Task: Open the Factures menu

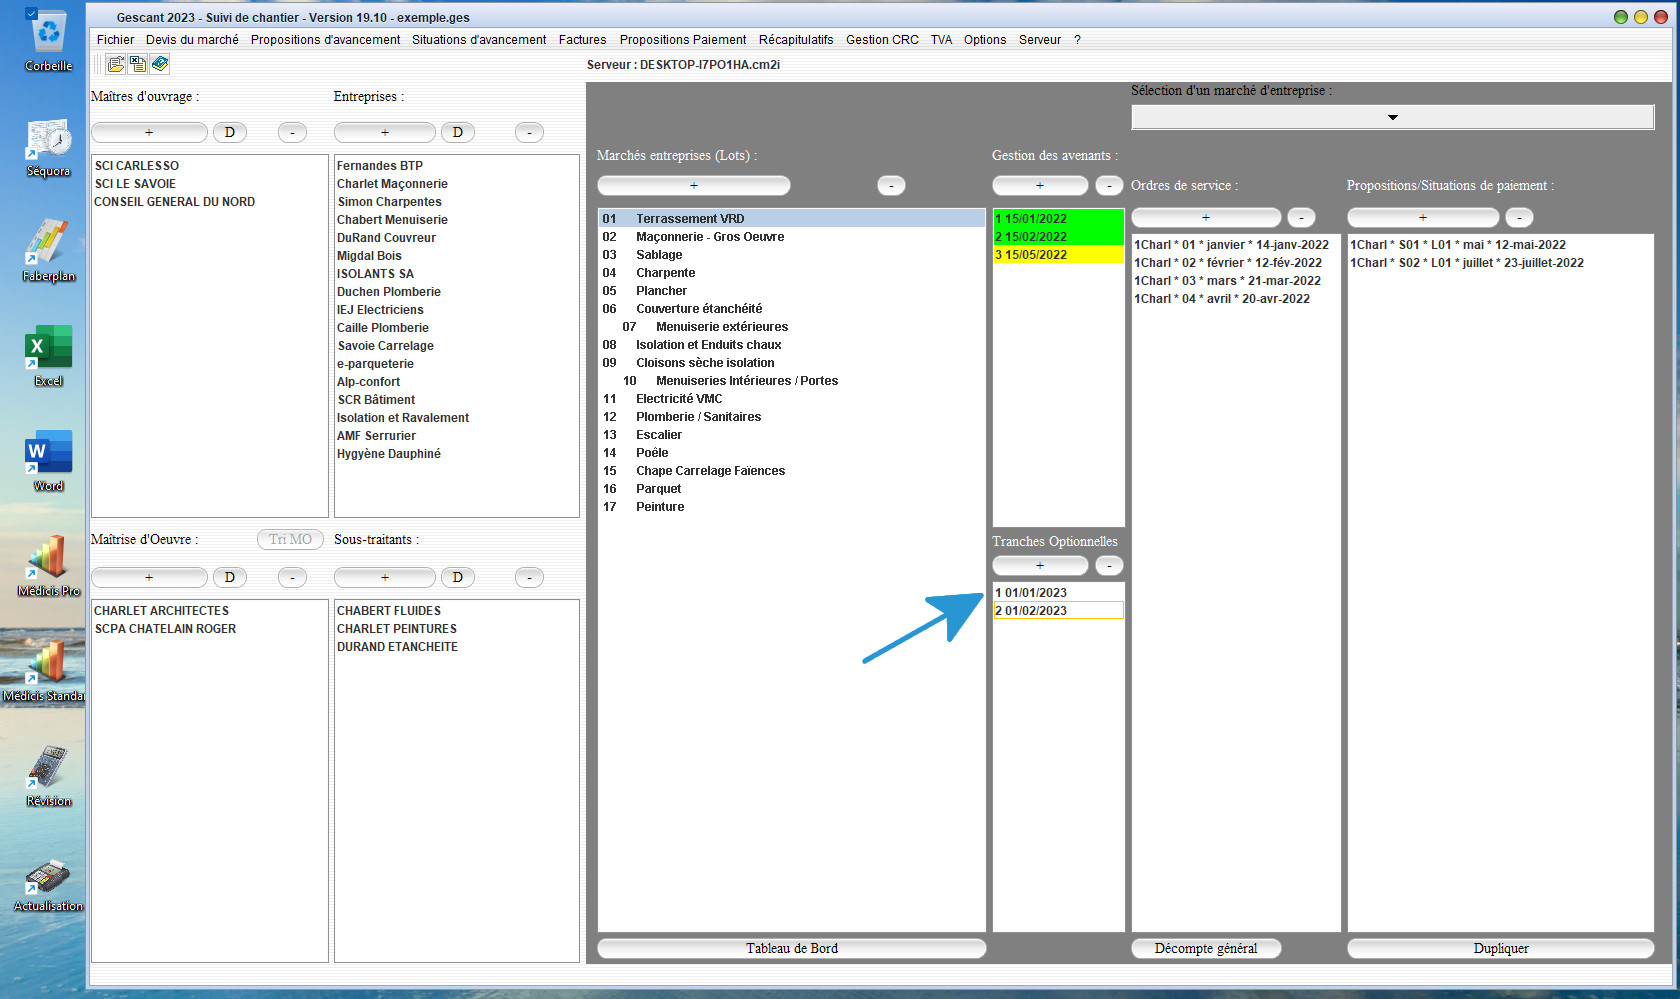Action: [583, 40]
